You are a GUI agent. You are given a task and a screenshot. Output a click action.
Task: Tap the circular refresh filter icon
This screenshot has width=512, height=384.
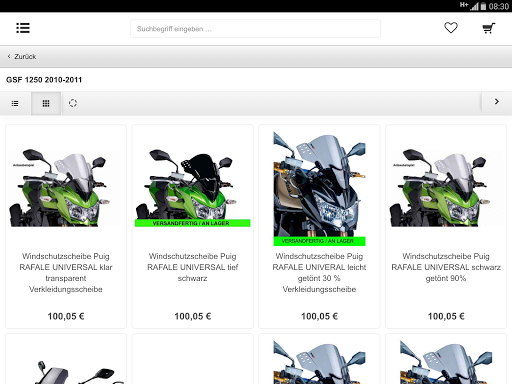pyautogui.click(x=73, y=103)
